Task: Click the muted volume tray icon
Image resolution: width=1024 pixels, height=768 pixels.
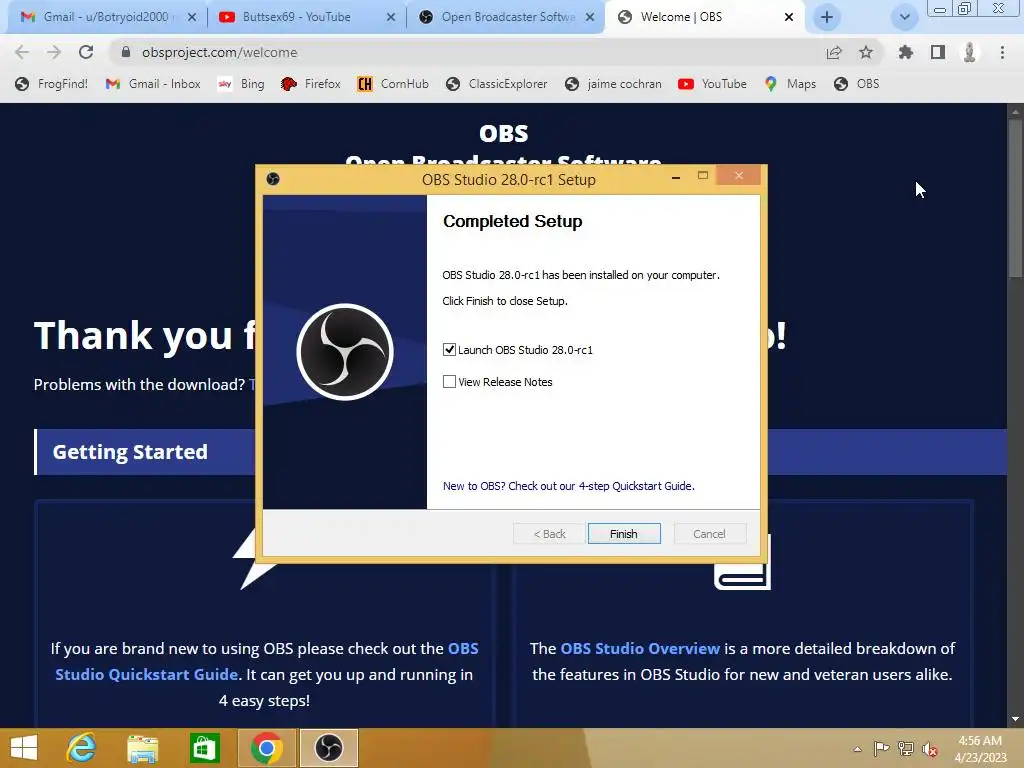Action: coord(930,748)
